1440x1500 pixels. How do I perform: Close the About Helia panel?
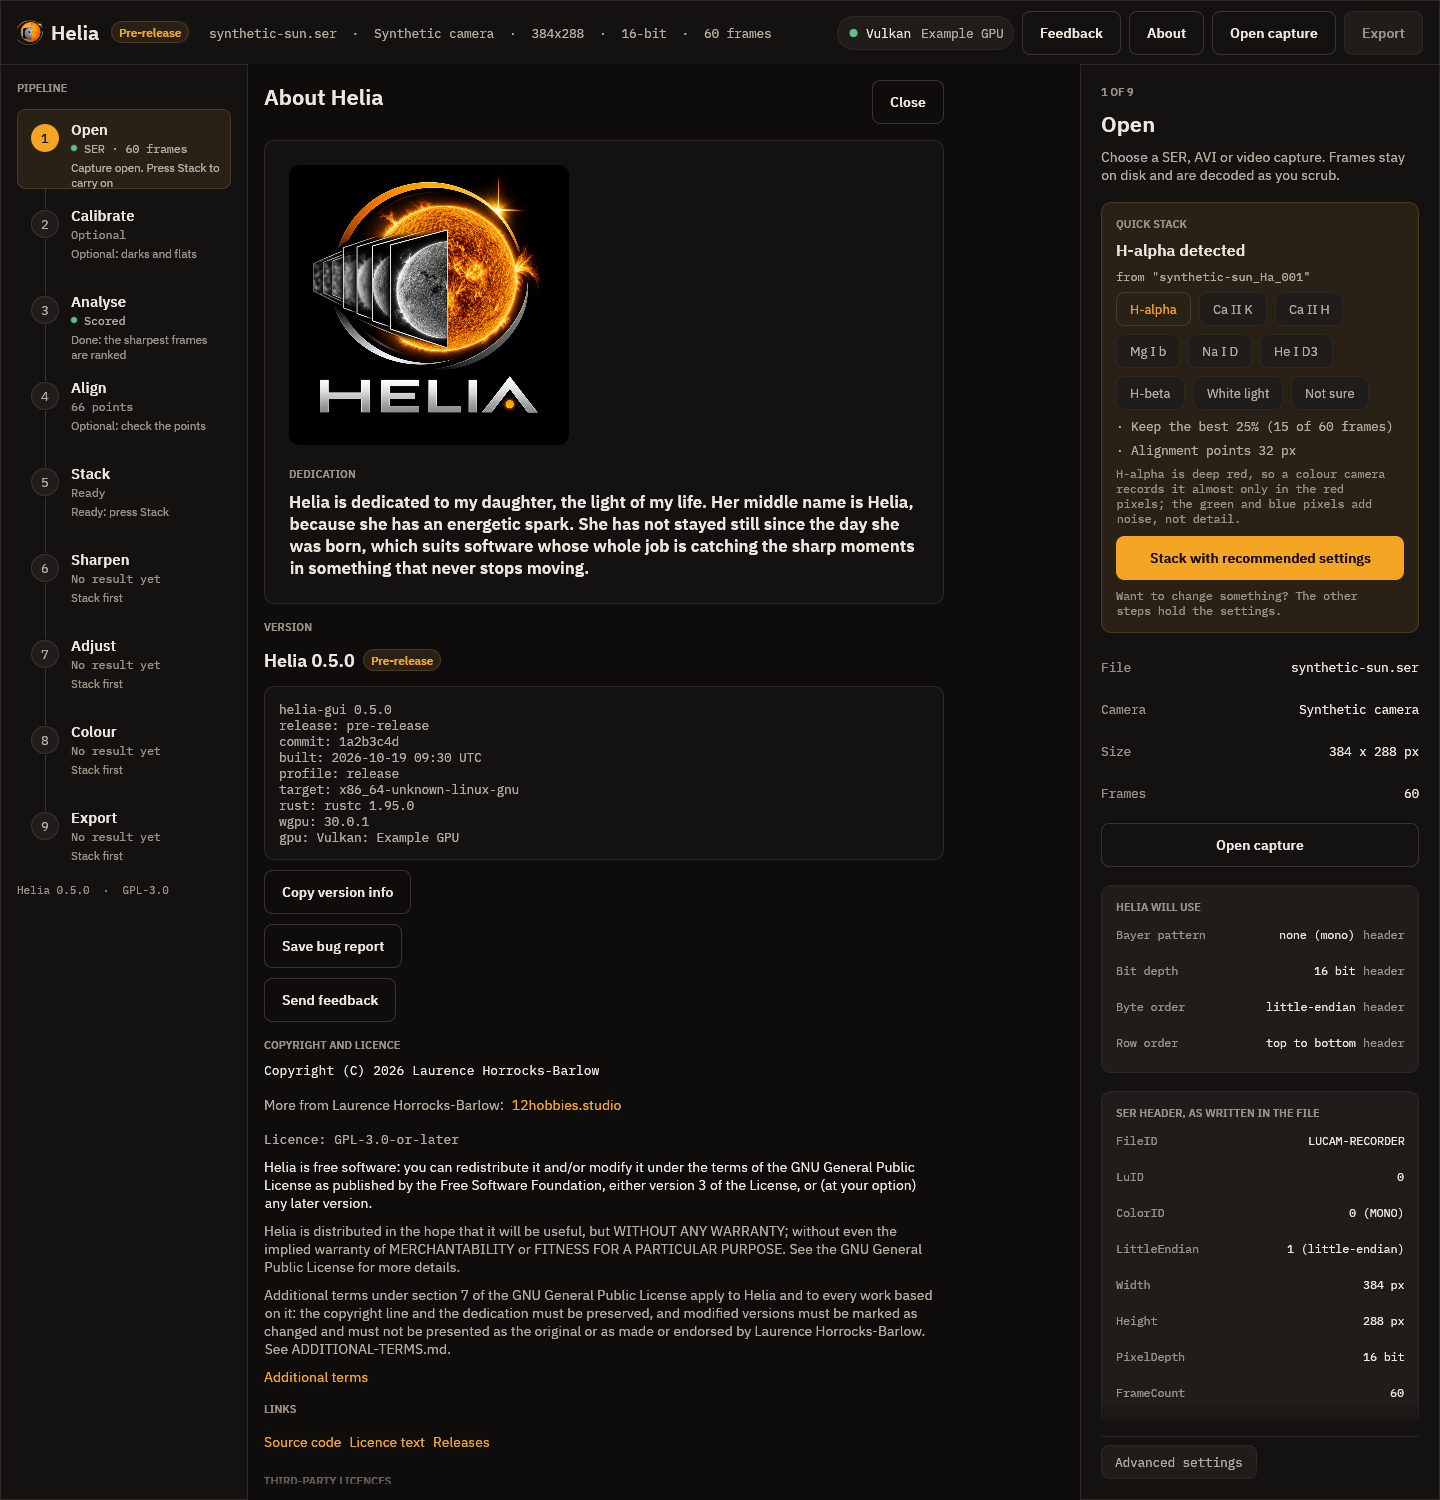coord(908,102)
